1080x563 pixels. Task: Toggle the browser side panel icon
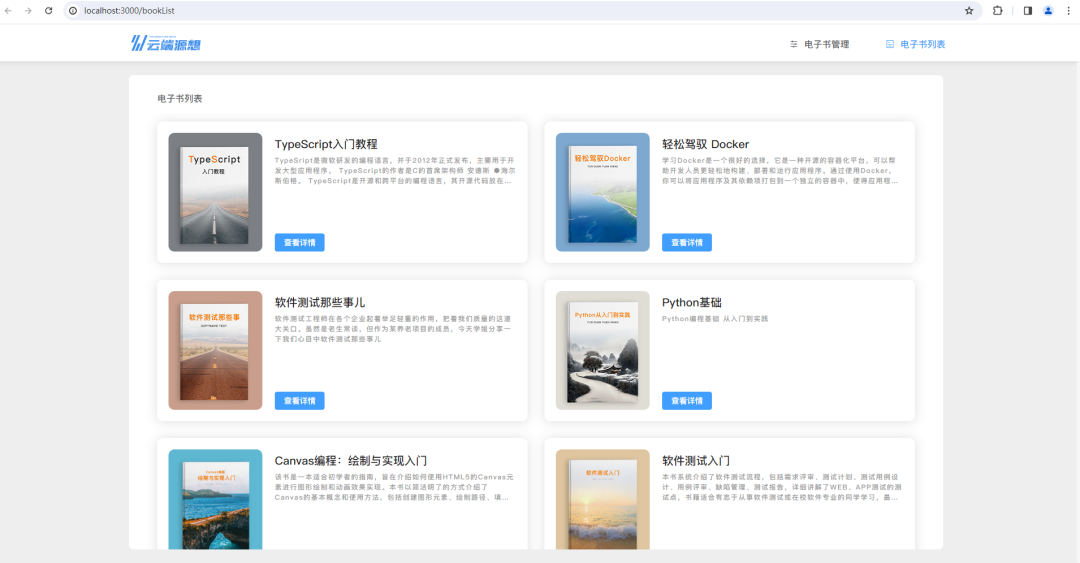[1028, 11]
